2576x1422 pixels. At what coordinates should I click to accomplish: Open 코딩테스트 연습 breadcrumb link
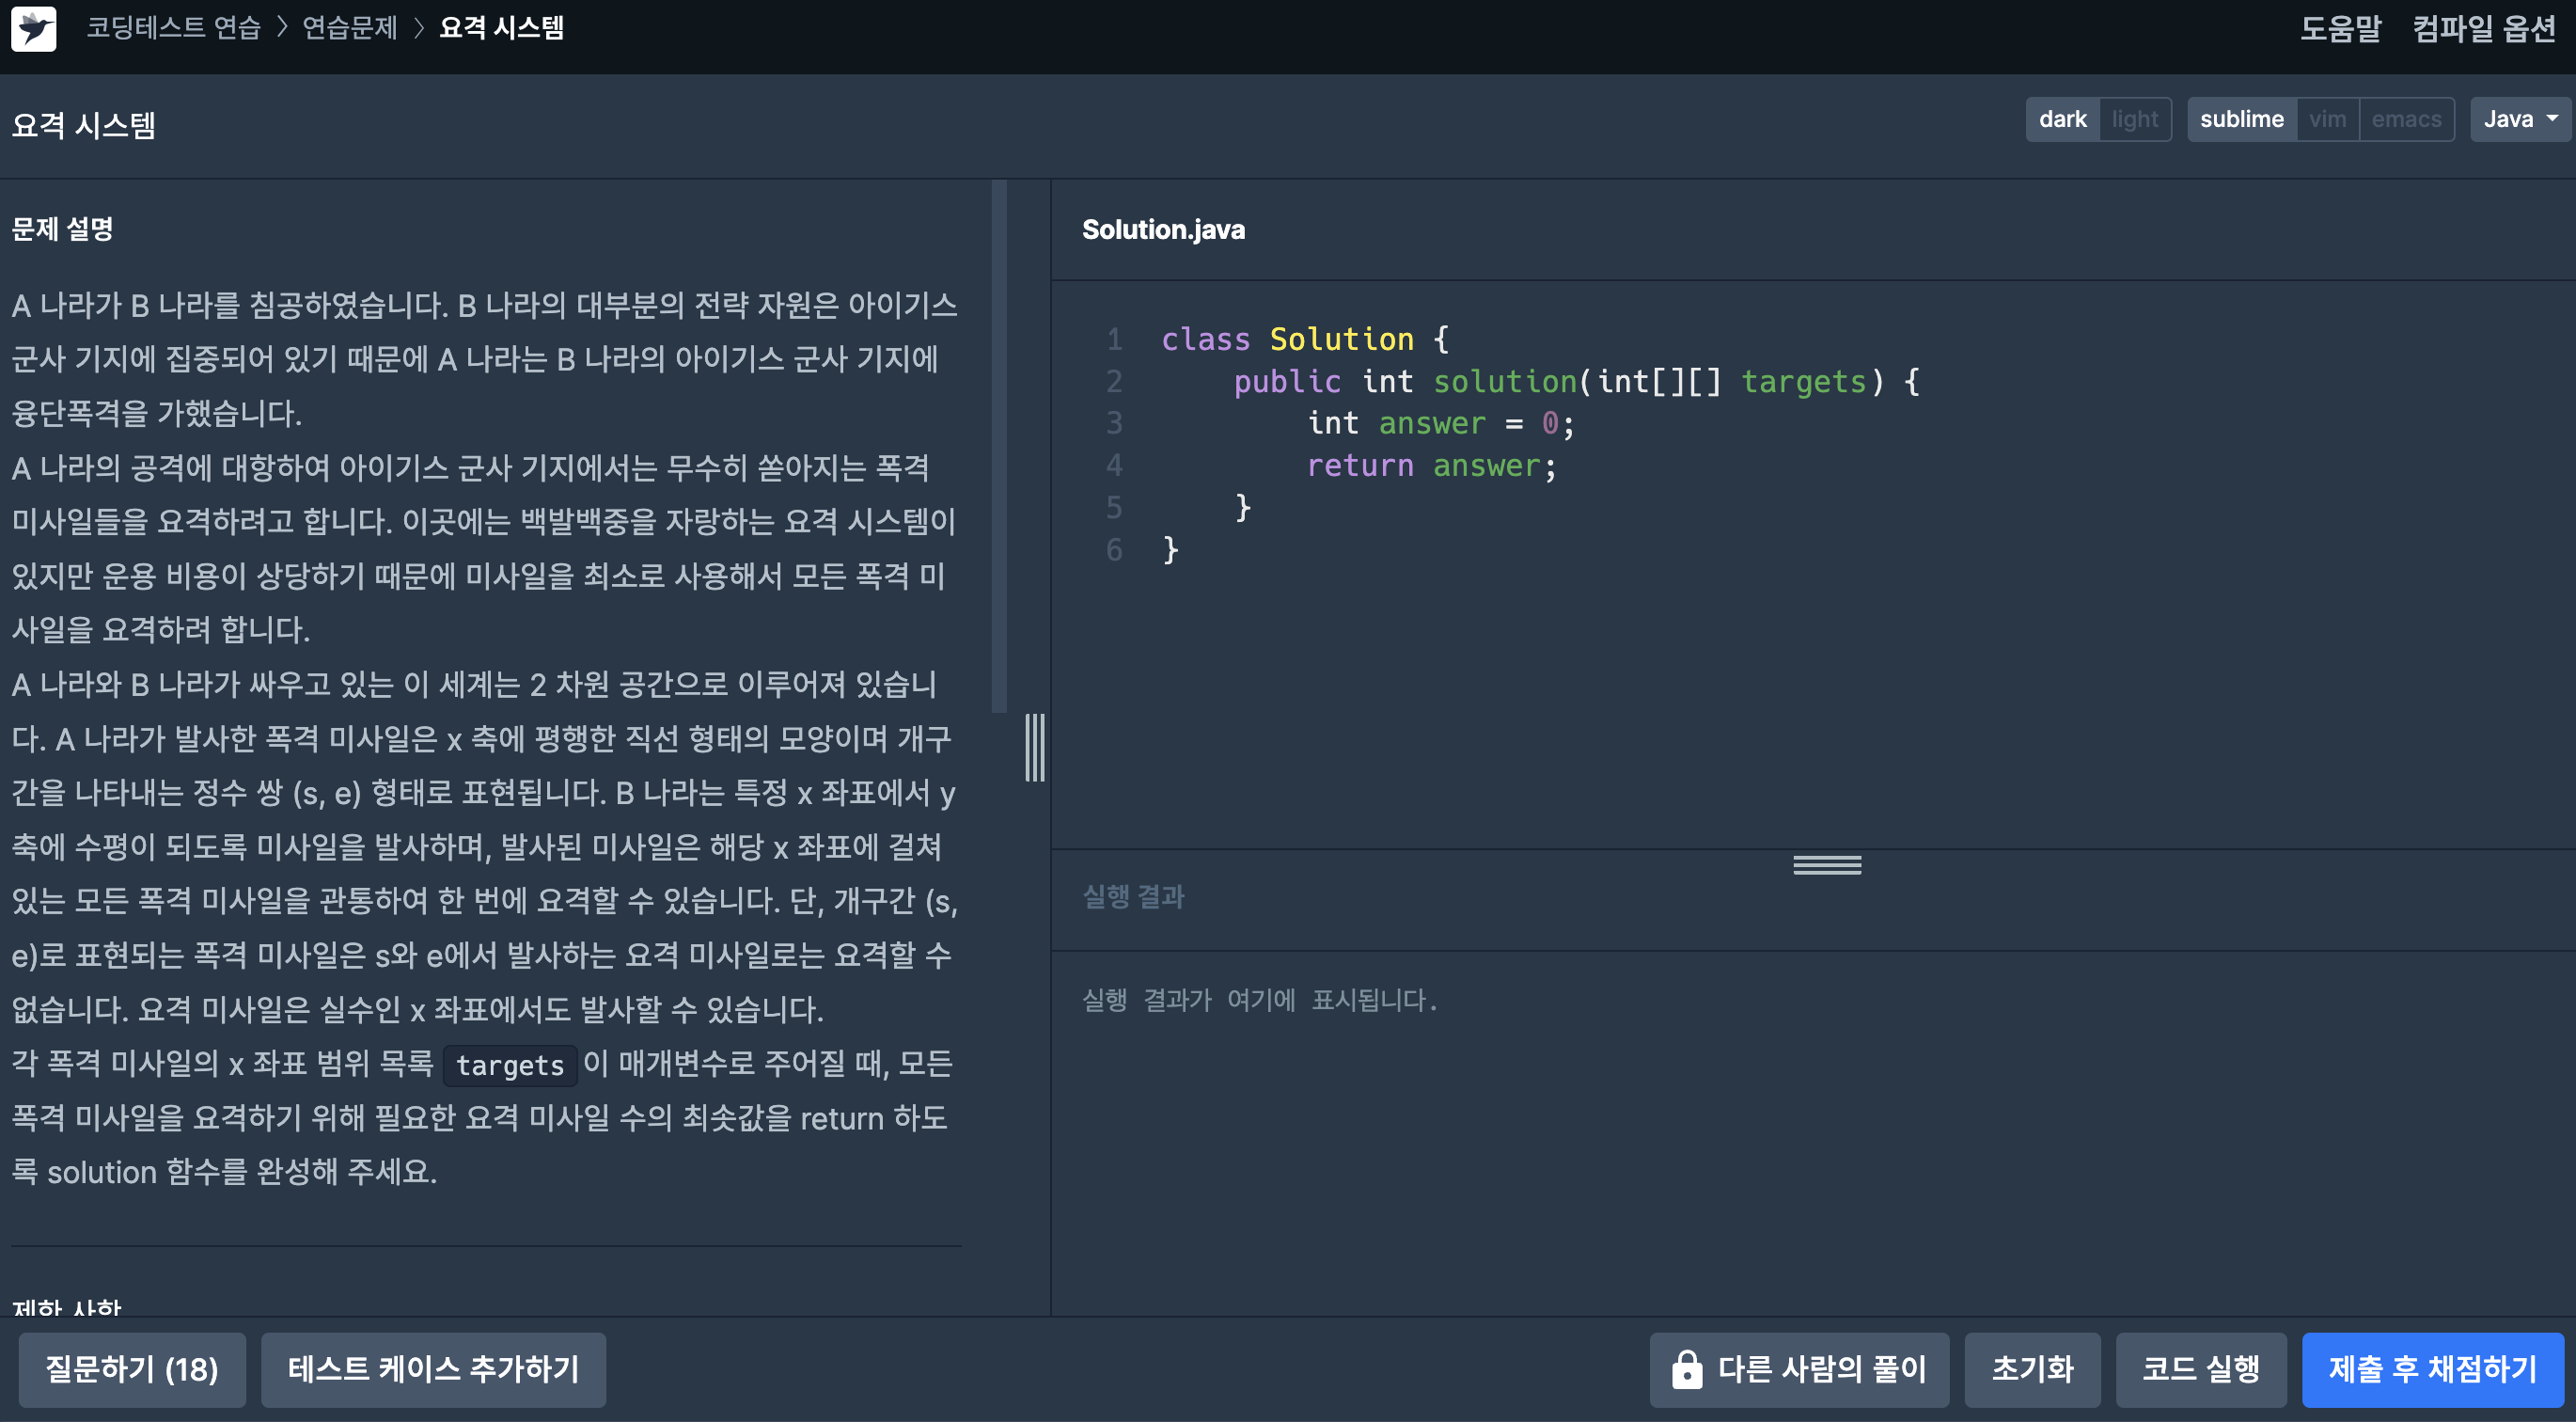(x=173, y=28)
